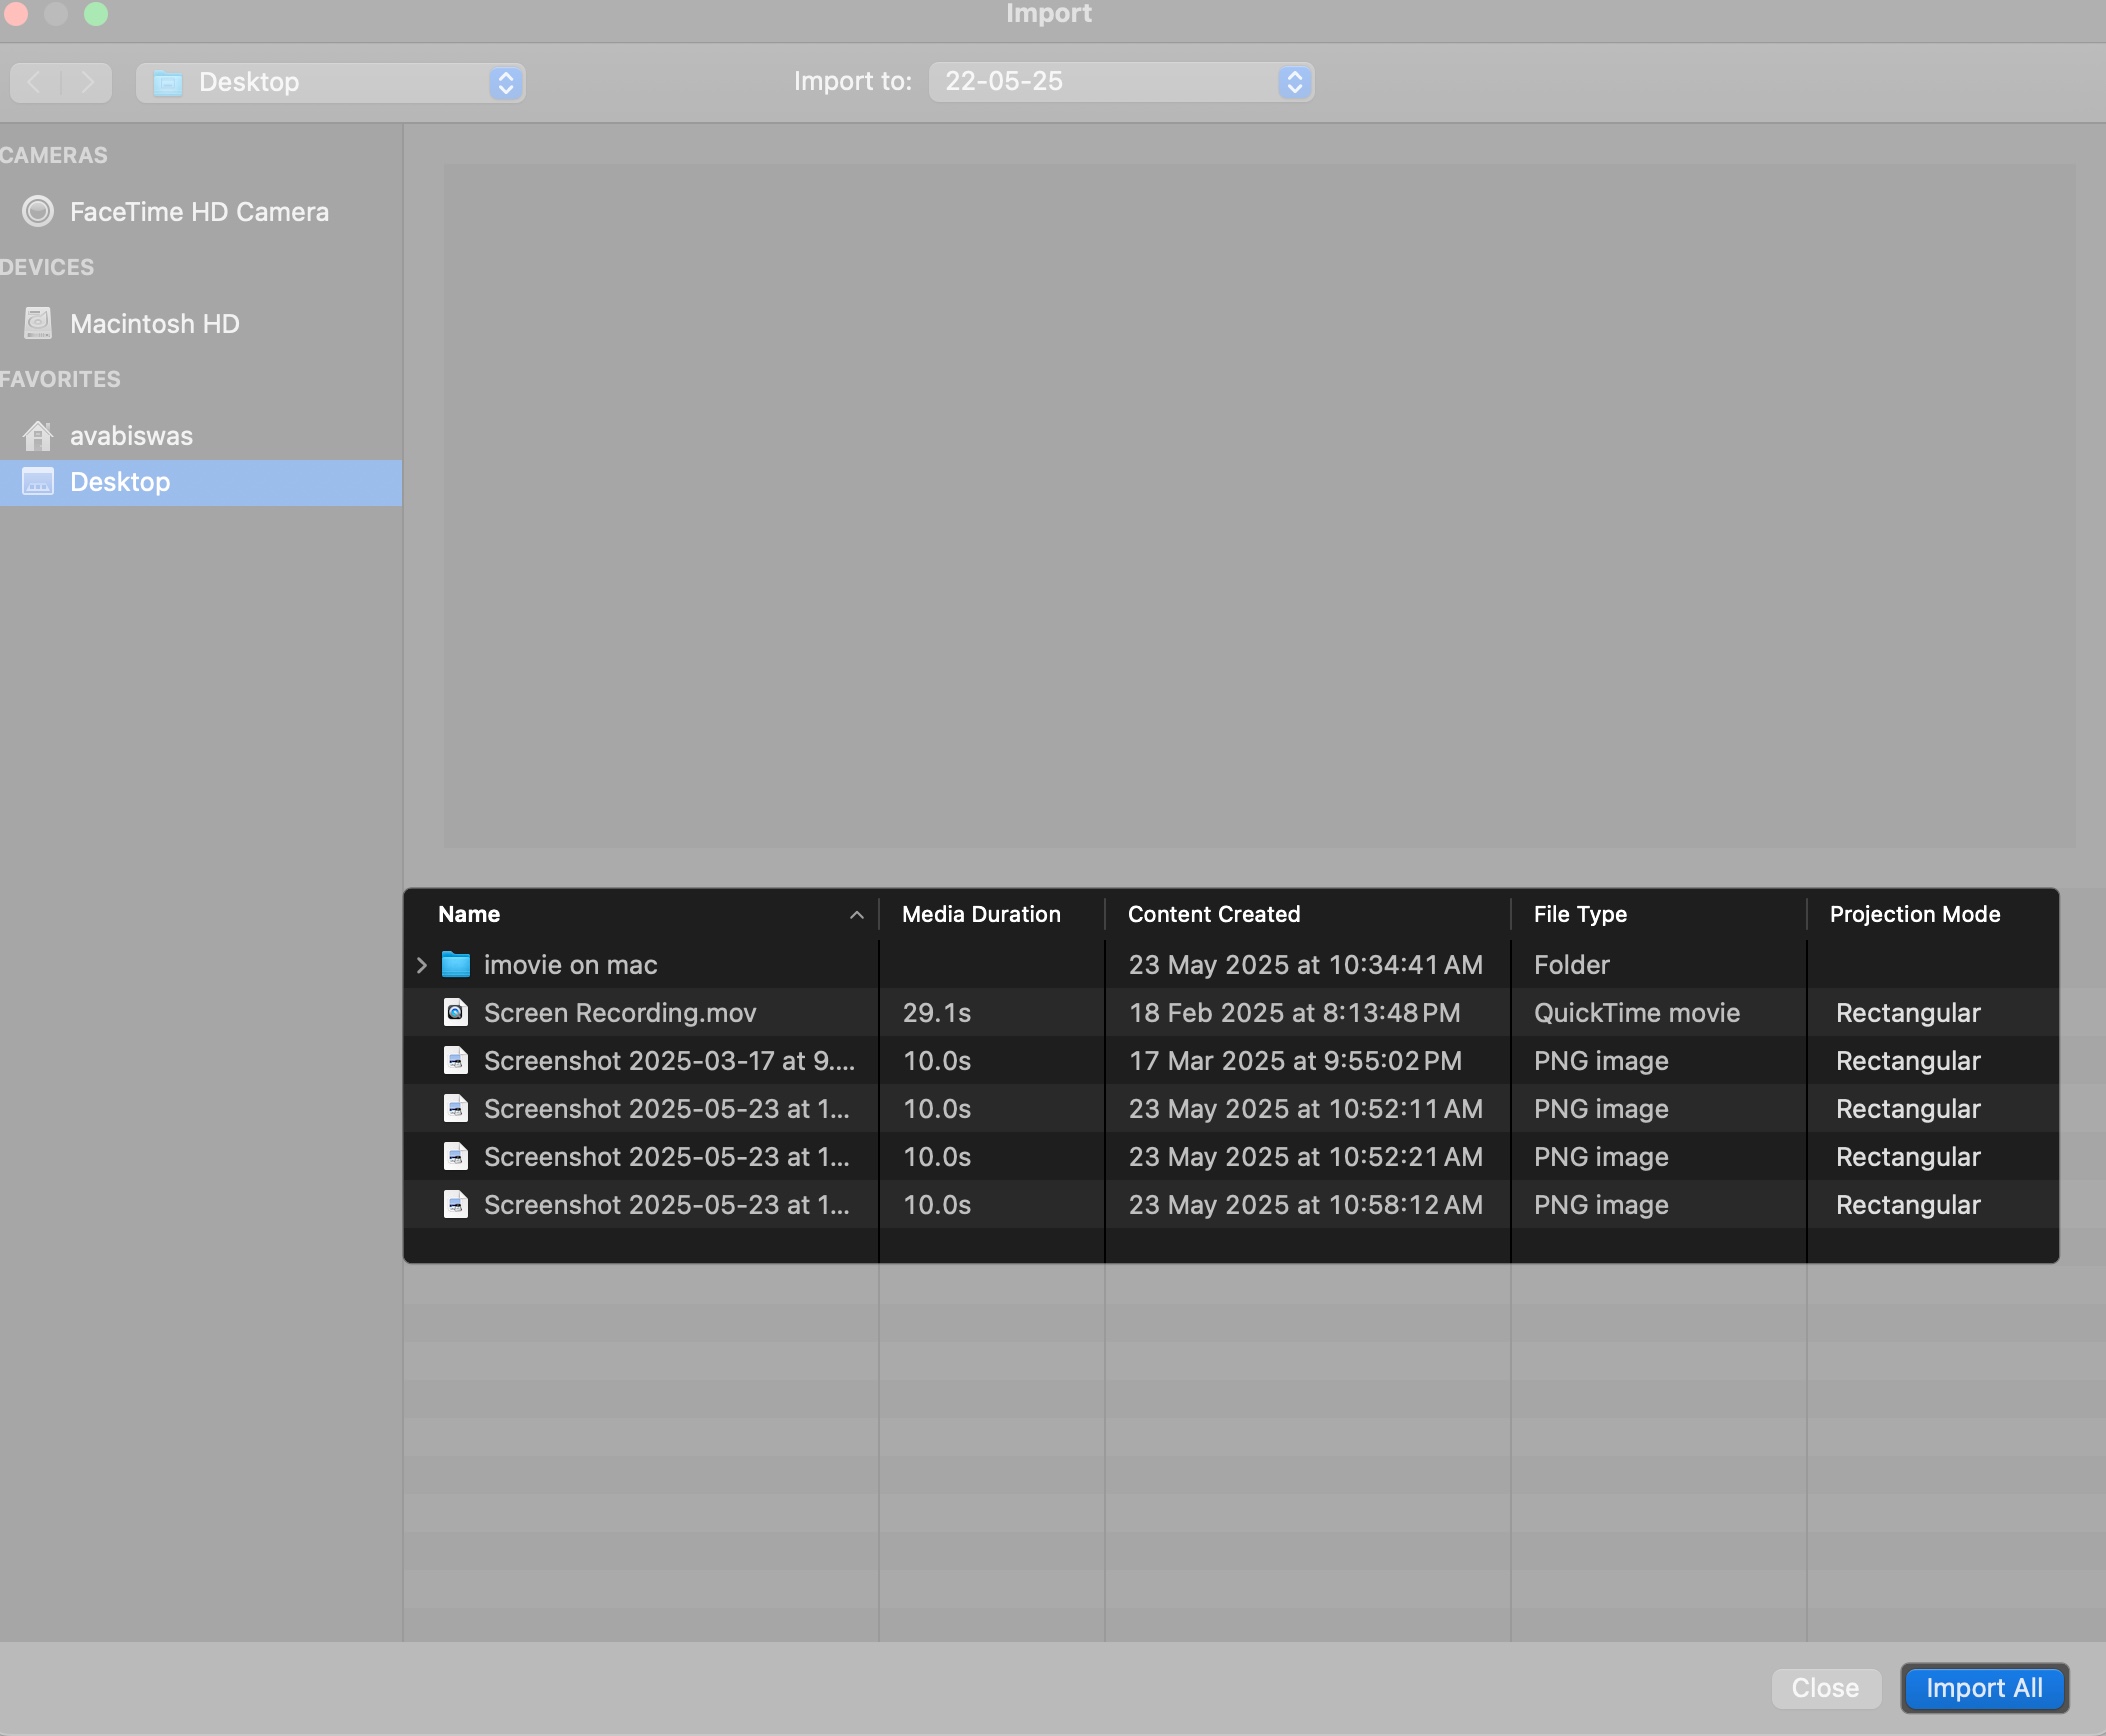Select the FaceTime HD Camera source

(x=196, y=211)
